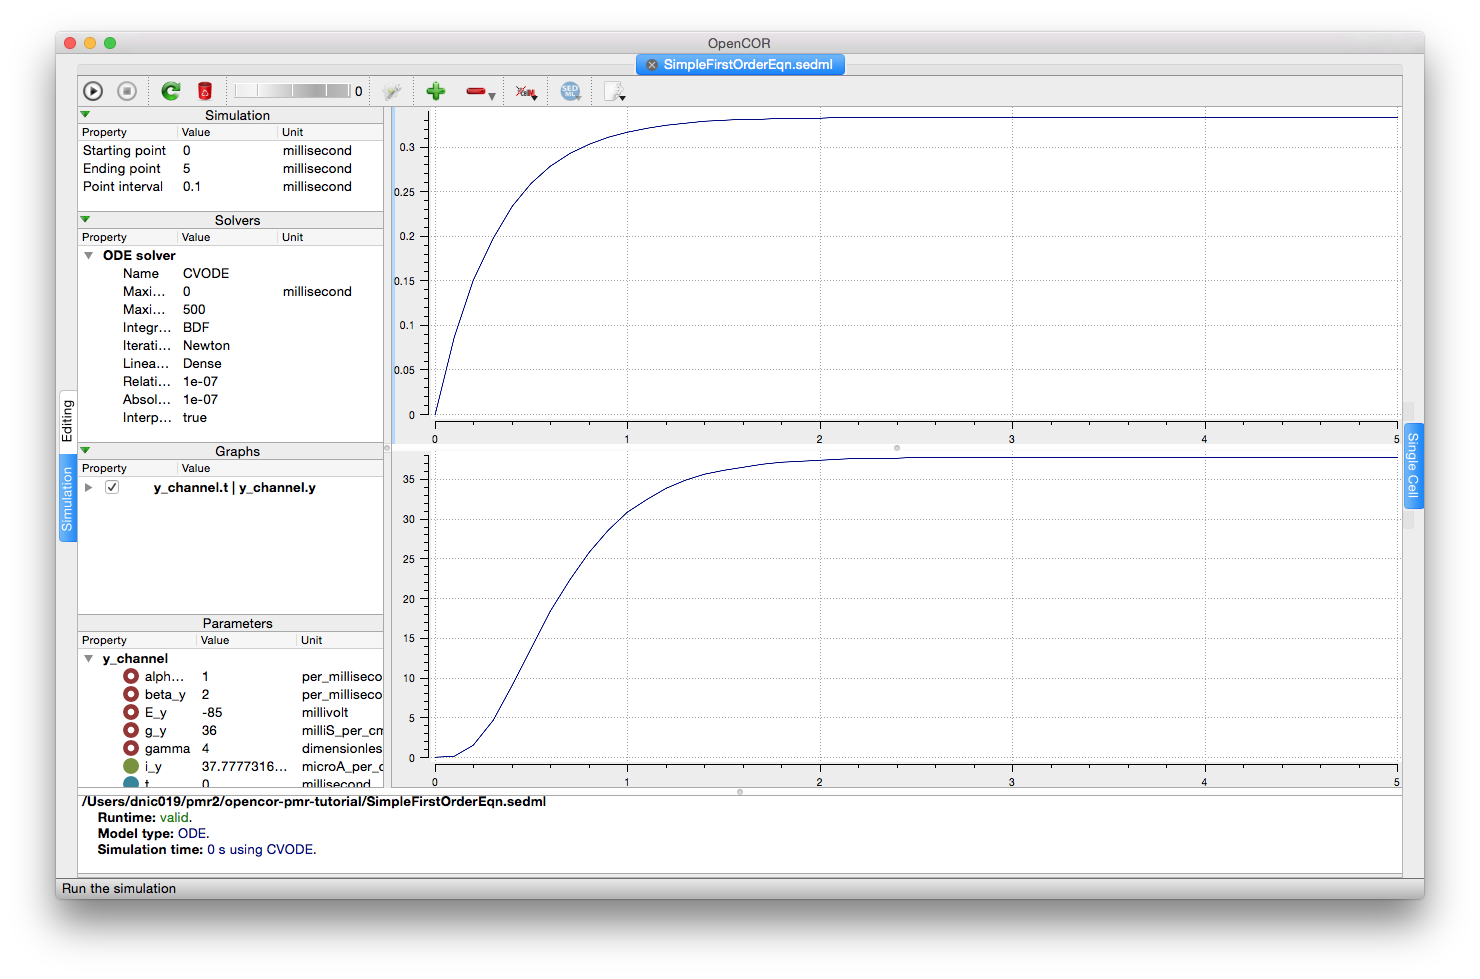The image size is (1480, 979).
Task: Collapse the Simulation section with green triangle
Action: coord(85,115)
